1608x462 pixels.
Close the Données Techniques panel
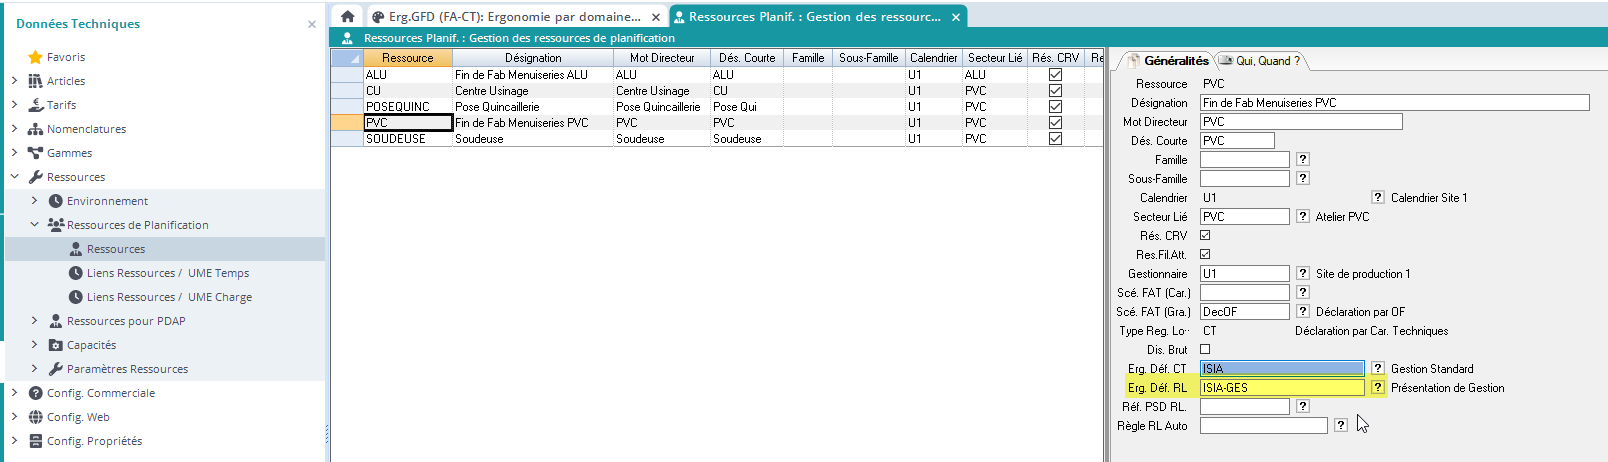tap(312, 24)
